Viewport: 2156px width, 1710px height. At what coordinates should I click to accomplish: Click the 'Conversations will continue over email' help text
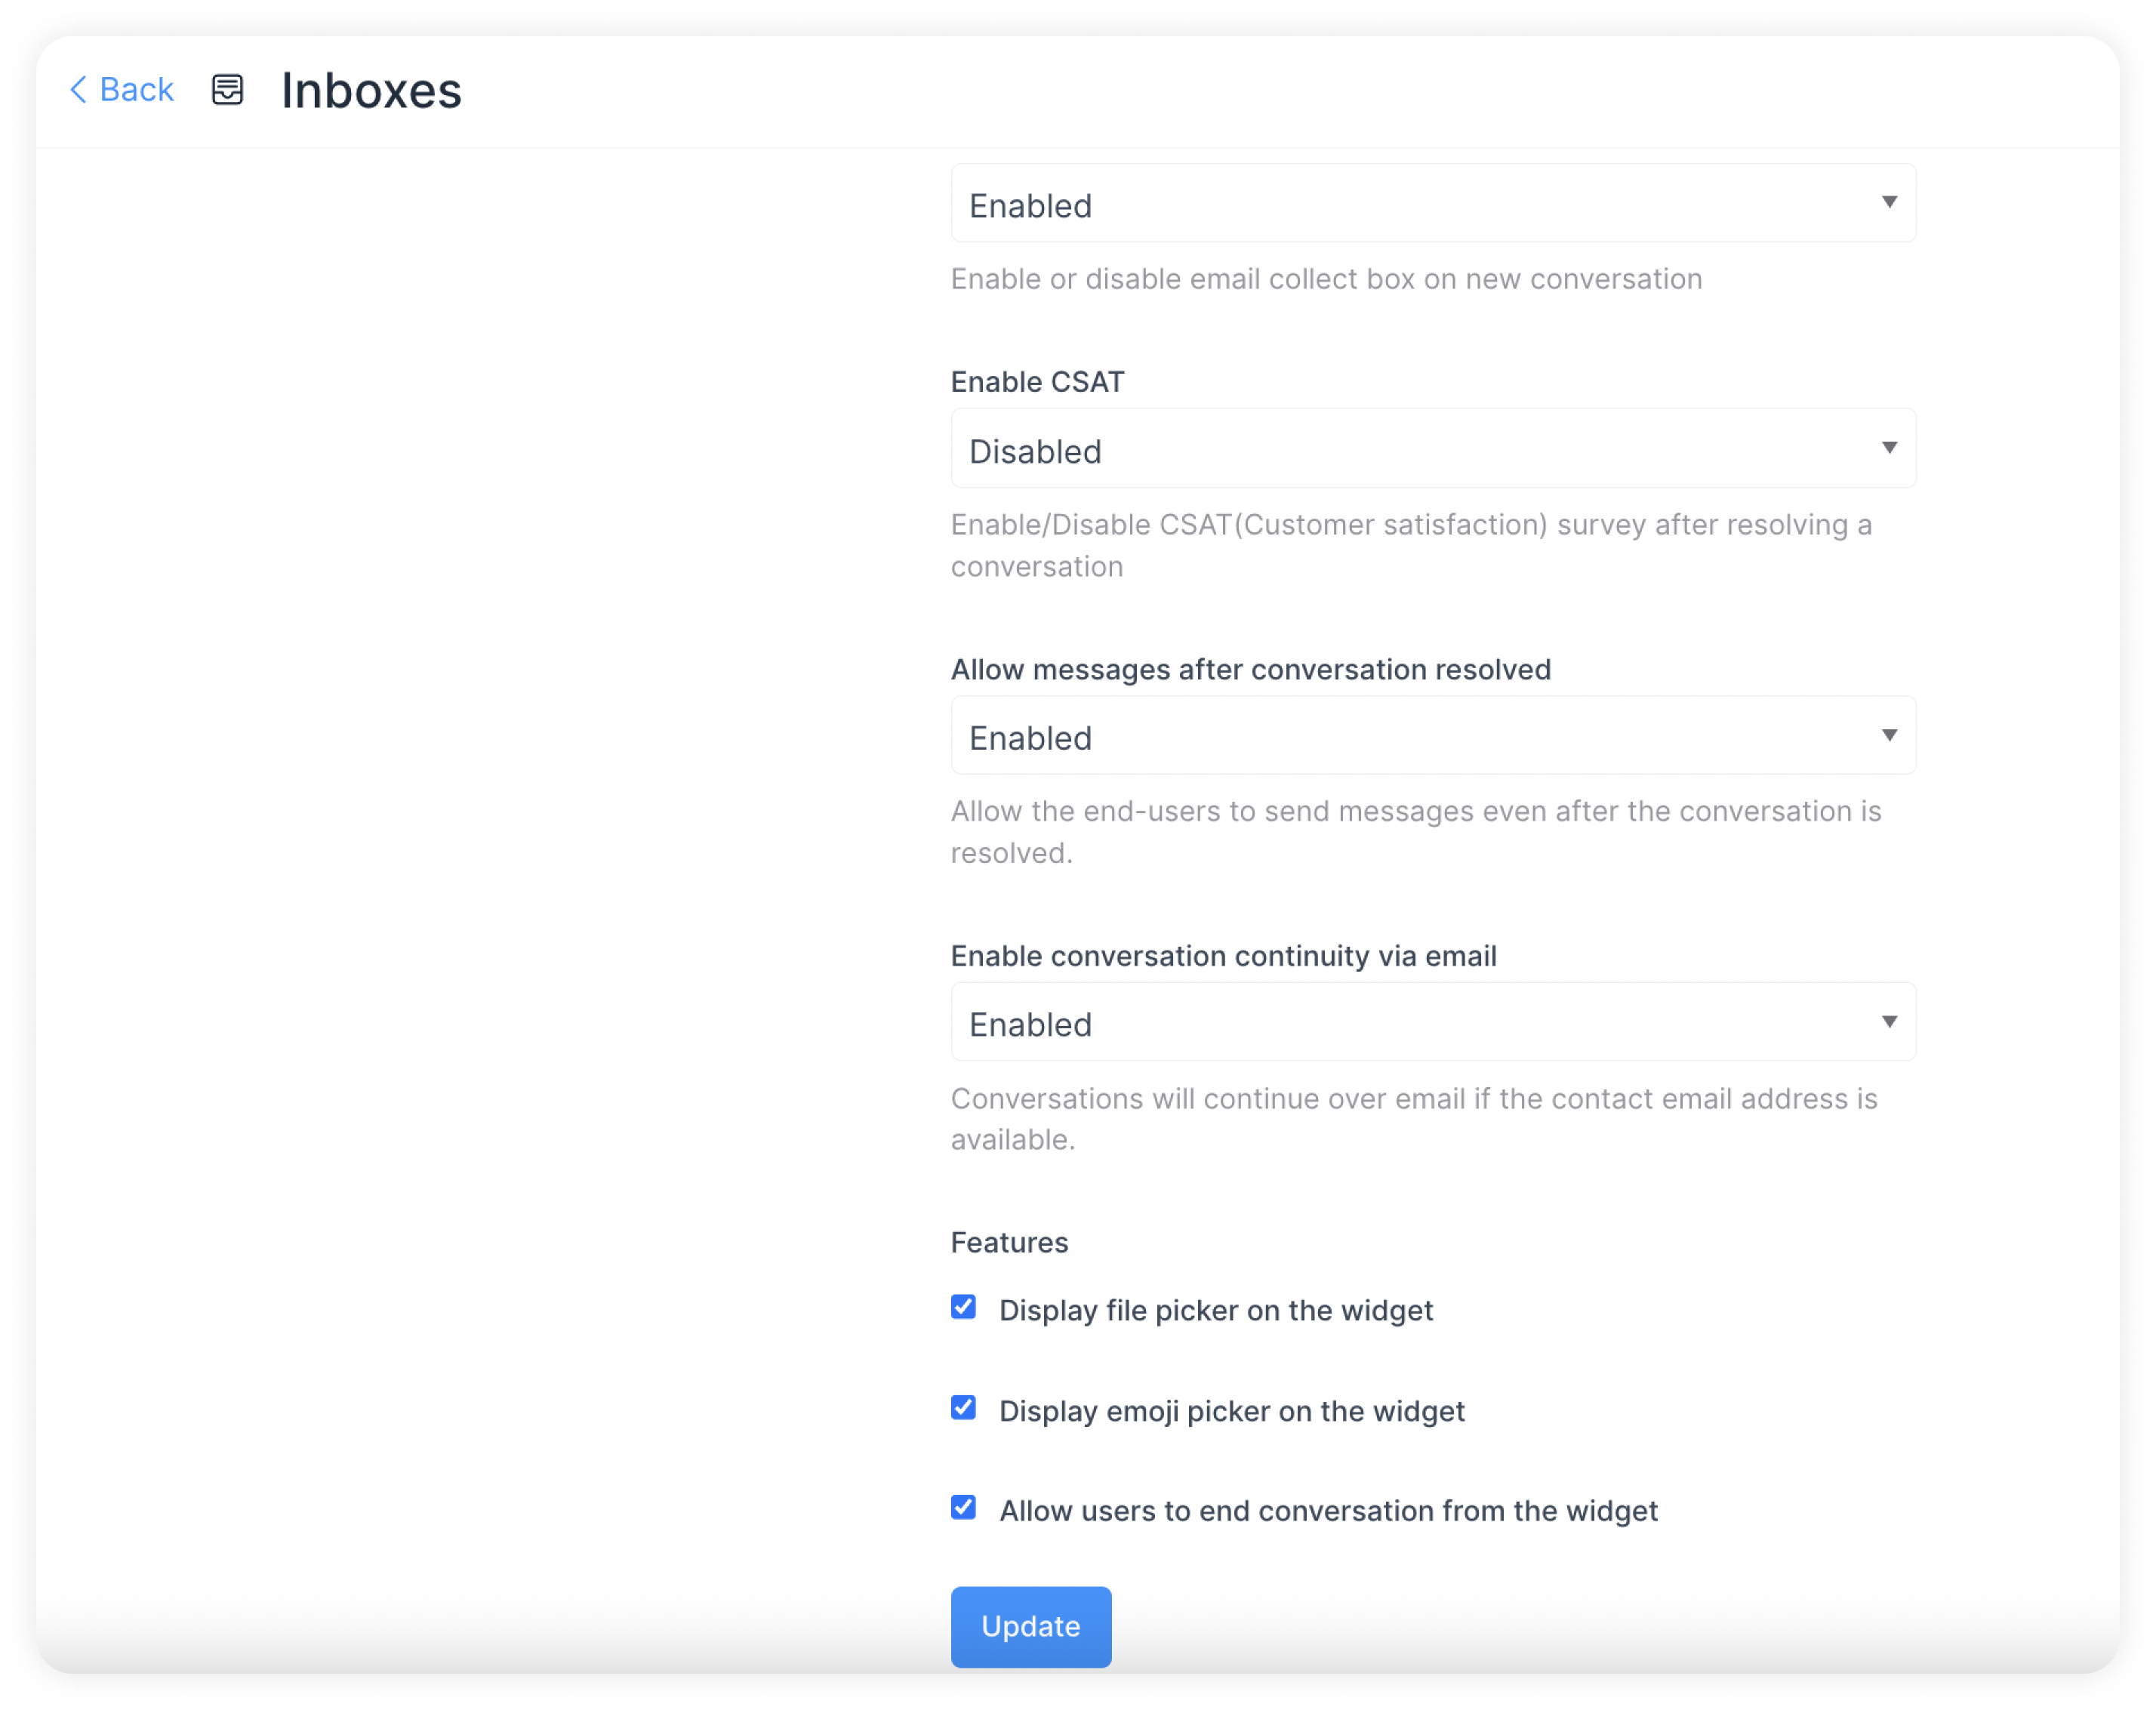(1414, 1119)
